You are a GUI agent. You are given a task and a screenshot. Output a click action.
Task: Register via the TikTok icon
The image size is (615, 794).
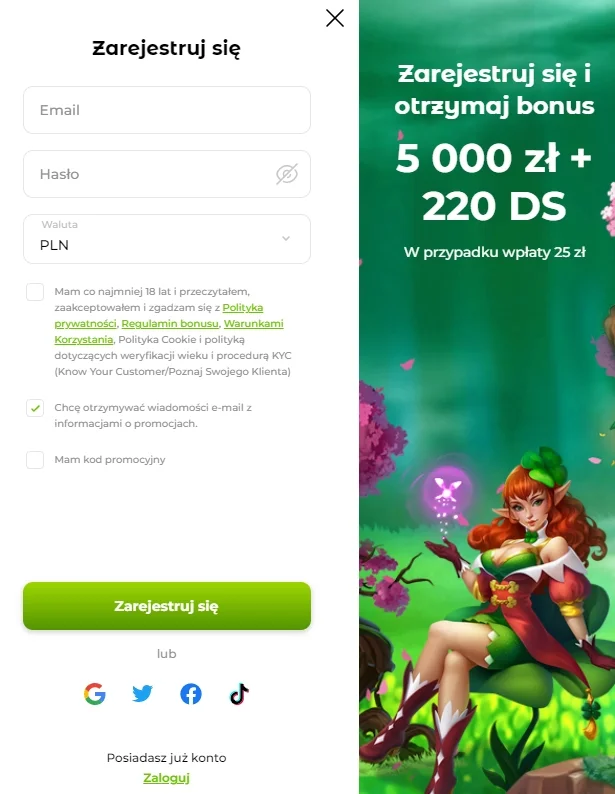coord(239,694)
